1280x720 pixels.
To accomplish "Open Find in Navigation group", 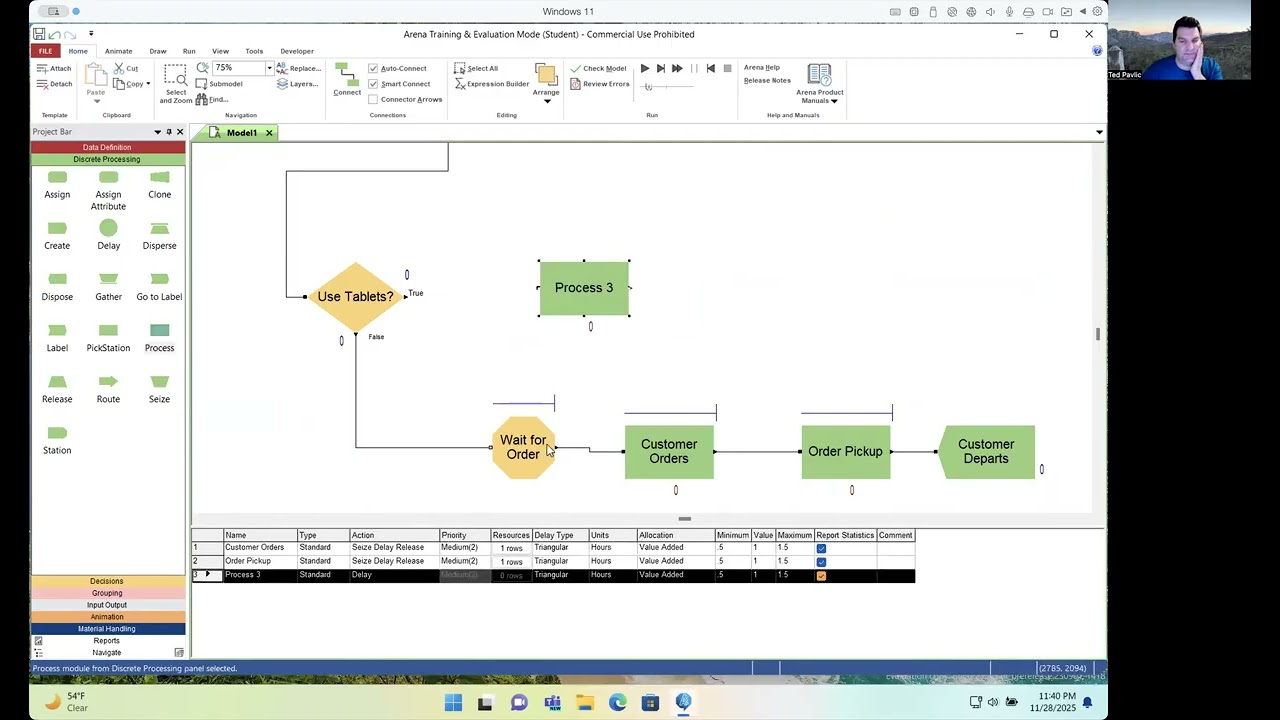I will 212,99.
